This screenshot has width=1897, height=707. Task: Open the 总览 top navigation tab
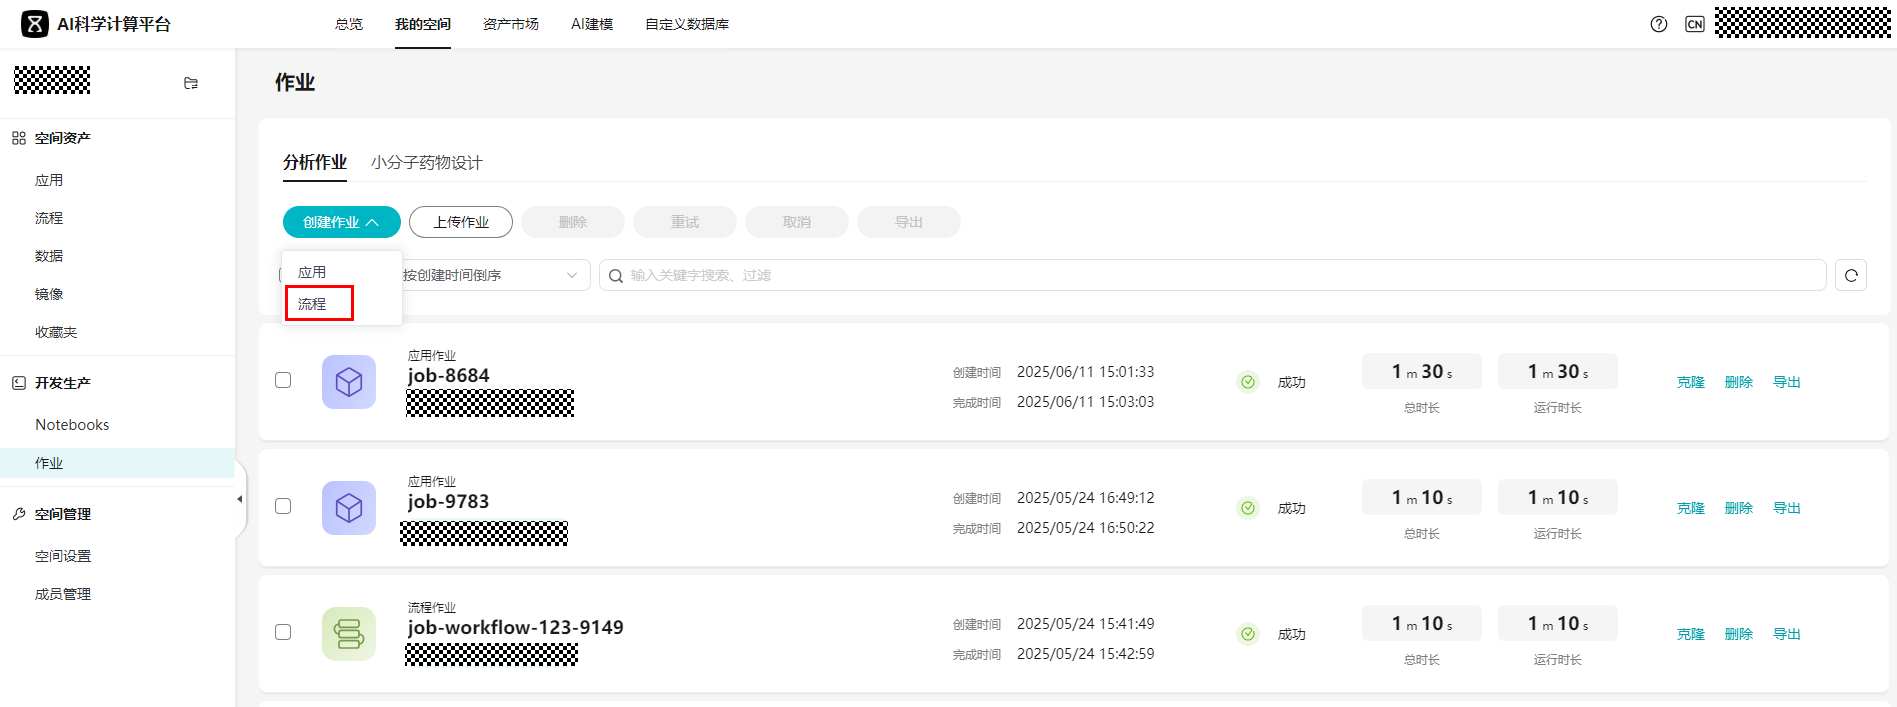pos(349,24)
